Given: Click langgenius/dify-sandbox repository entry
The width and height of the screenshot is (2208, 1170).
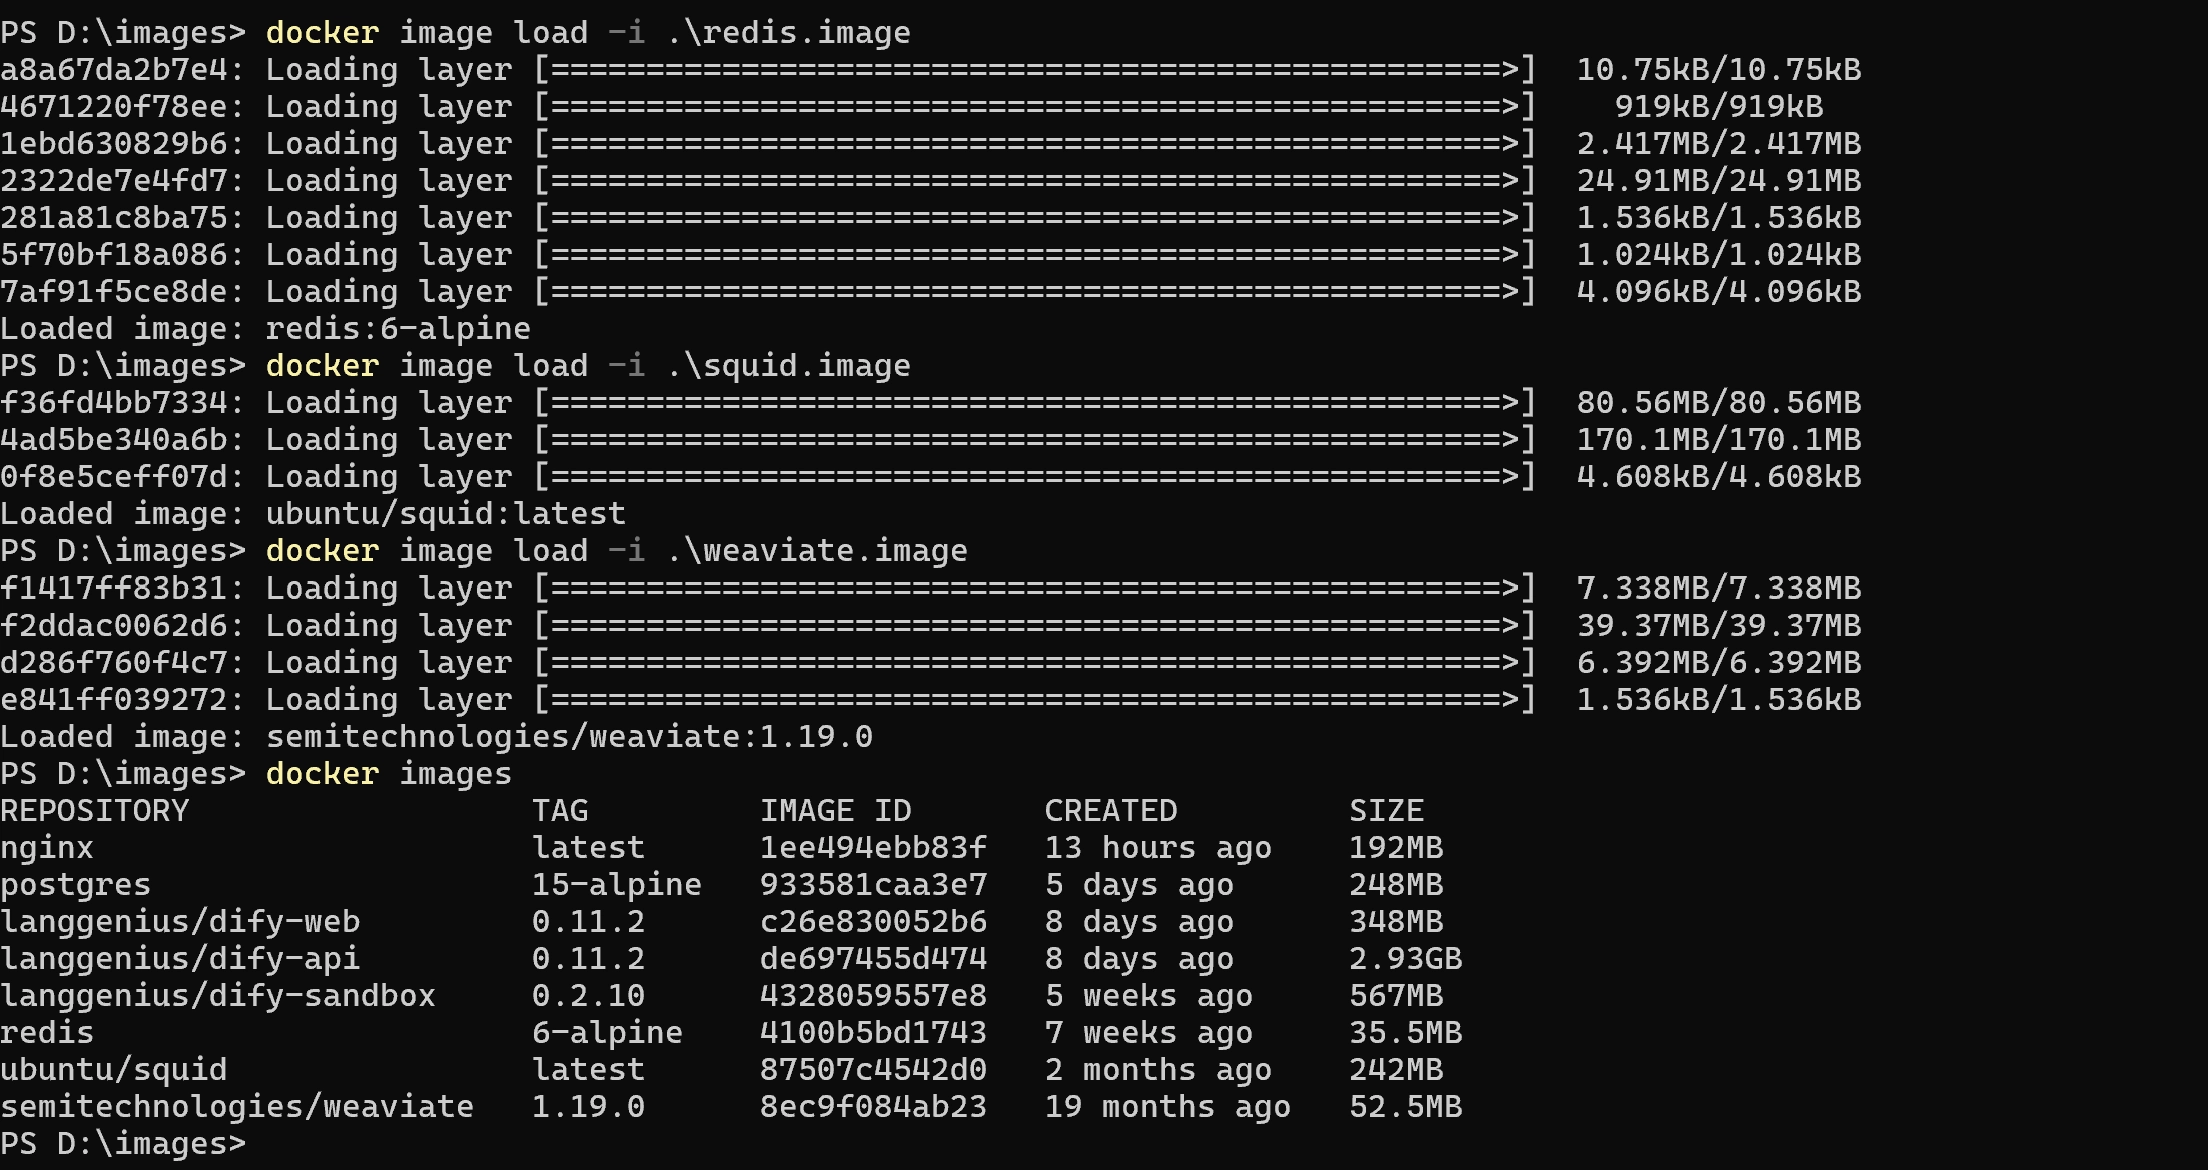Looking at the screenshot, I should click(x=218, y=996).
